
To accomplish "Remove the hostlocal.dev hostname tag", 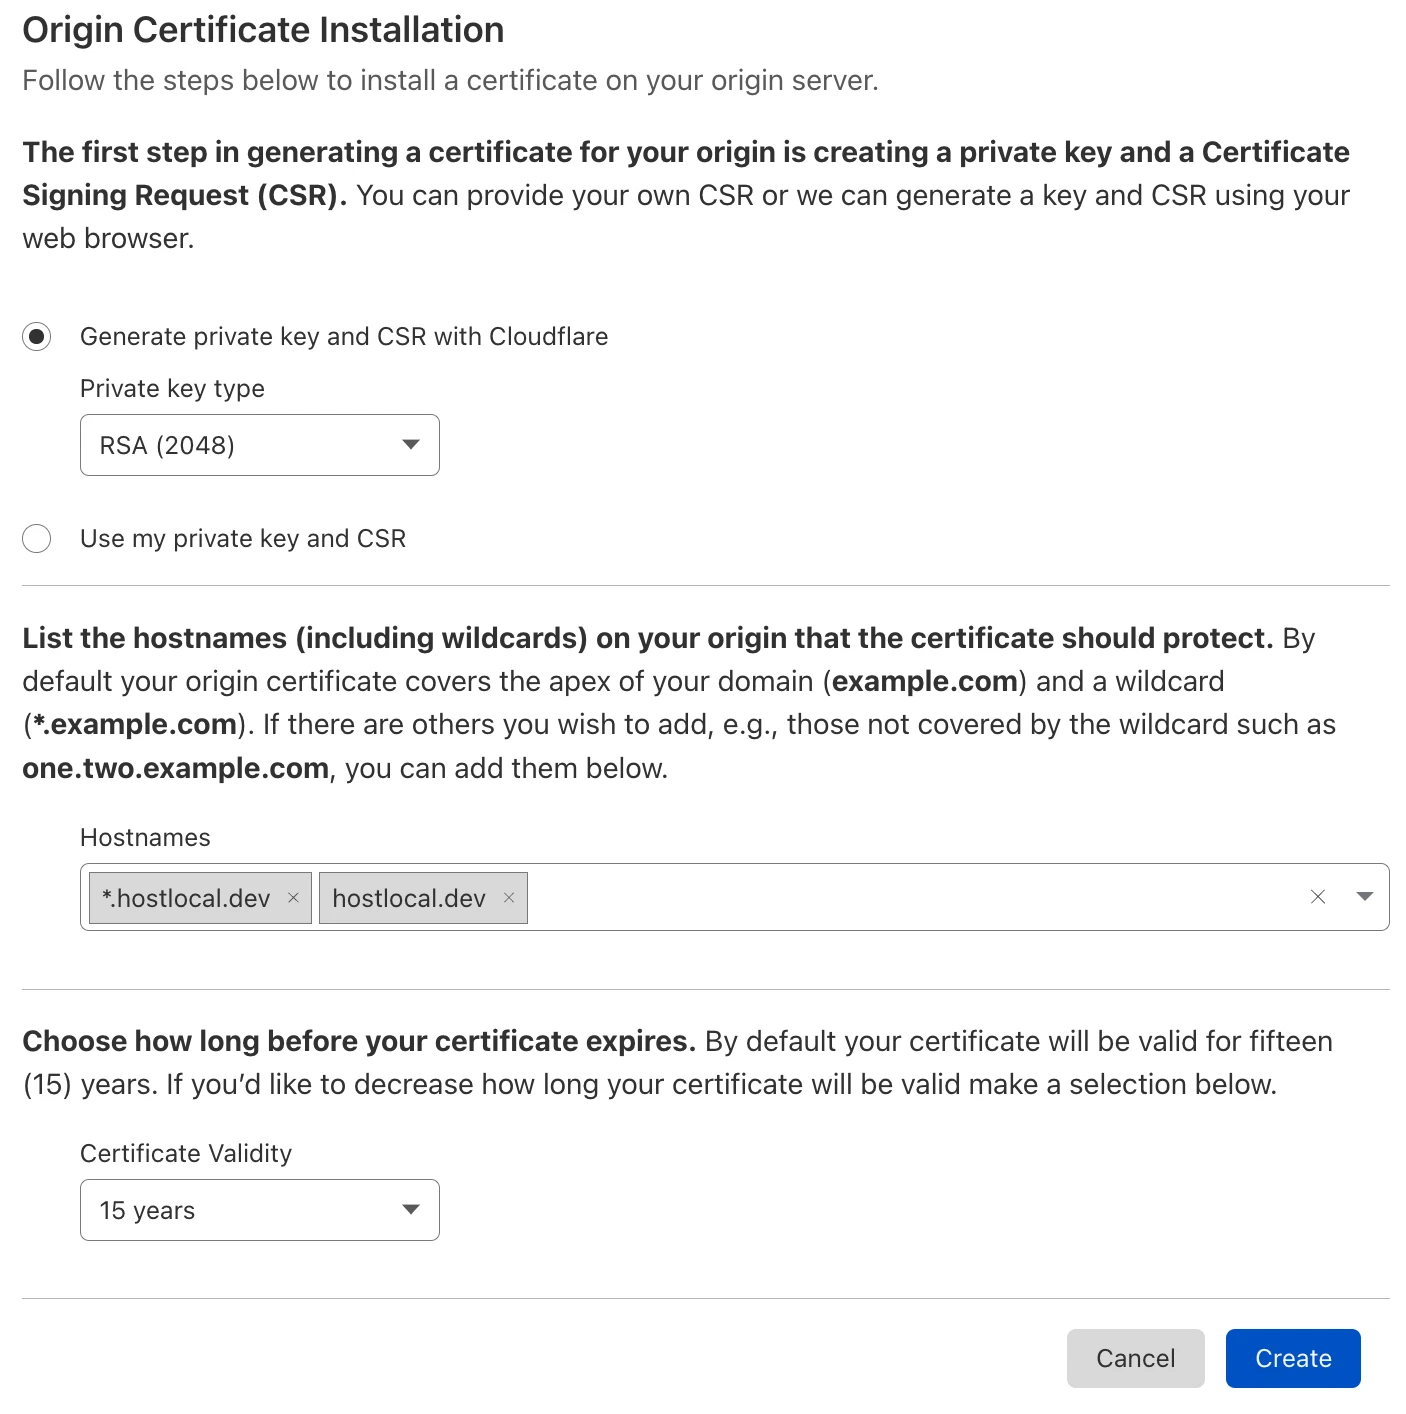I will pyautogui.click(x=509, y=897).
